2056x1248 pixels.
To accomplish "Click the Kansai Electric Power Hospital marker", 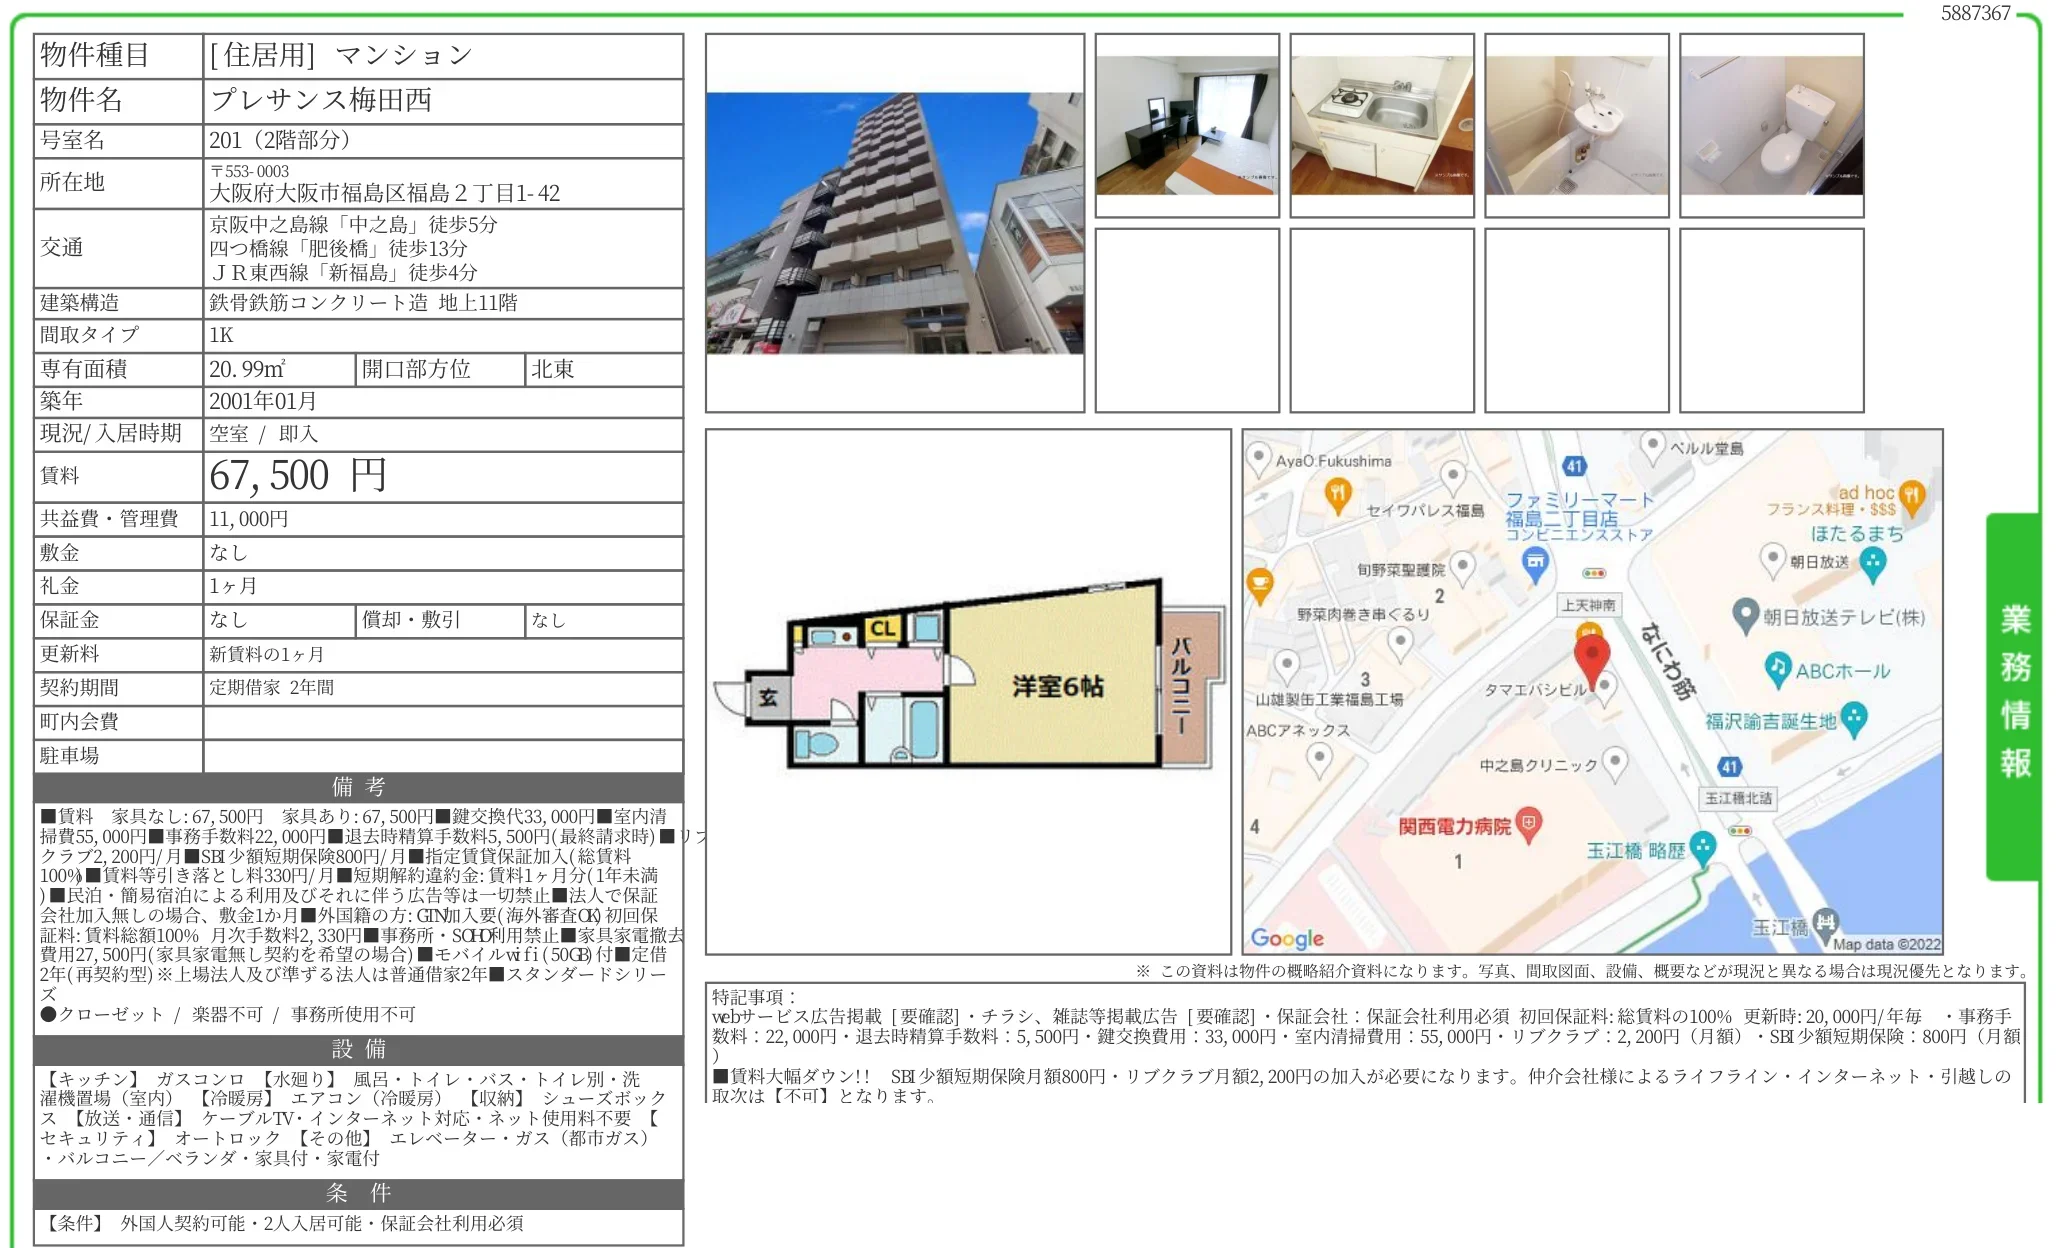I will (x=1528, y=823).
